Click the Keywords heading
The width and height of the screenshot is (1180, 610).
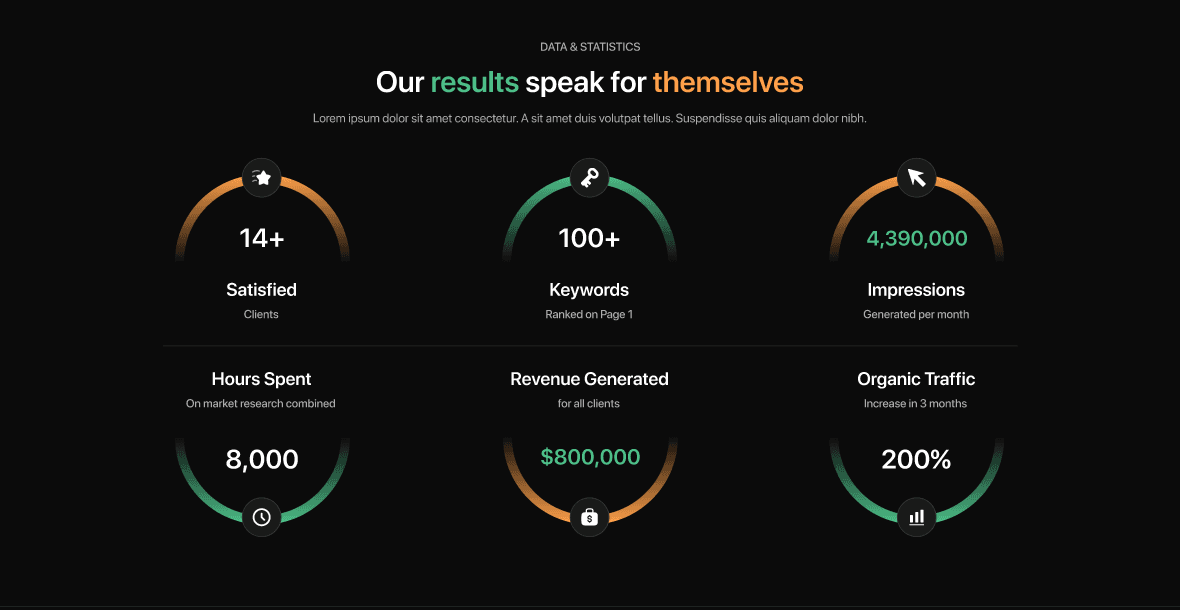pos(590,290)
